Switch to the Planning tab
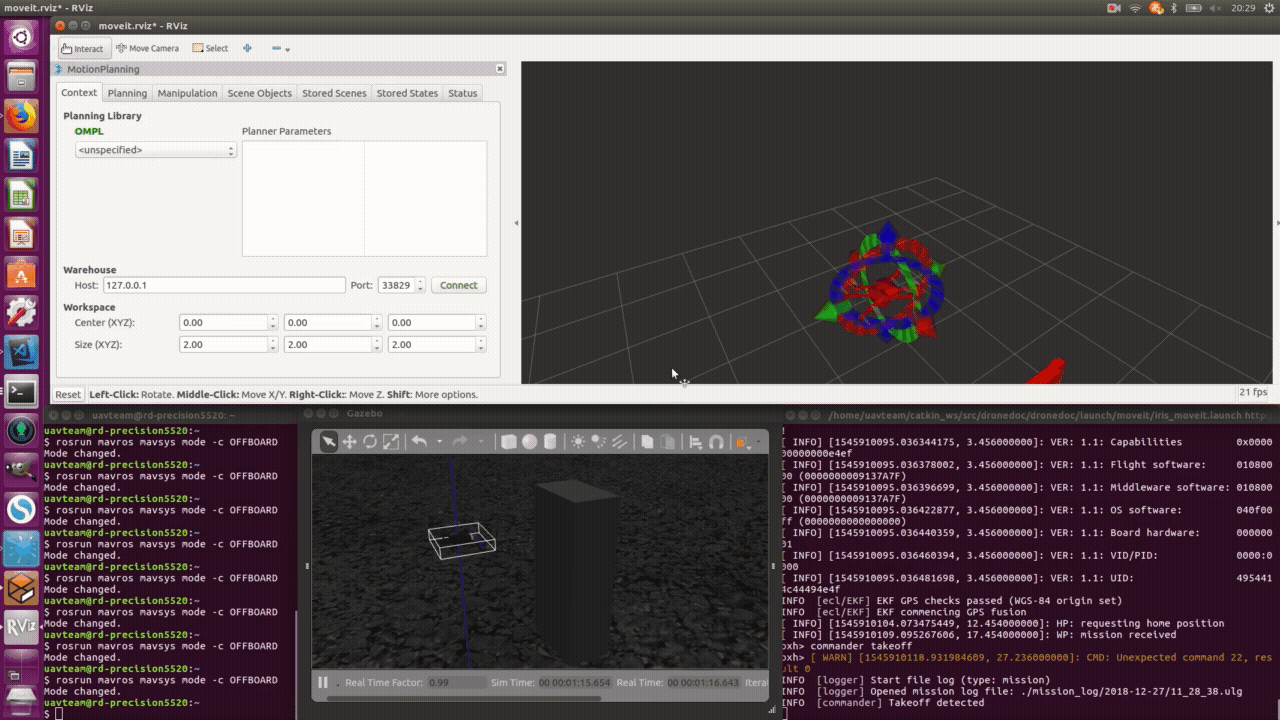 click(x=127, y=93)
